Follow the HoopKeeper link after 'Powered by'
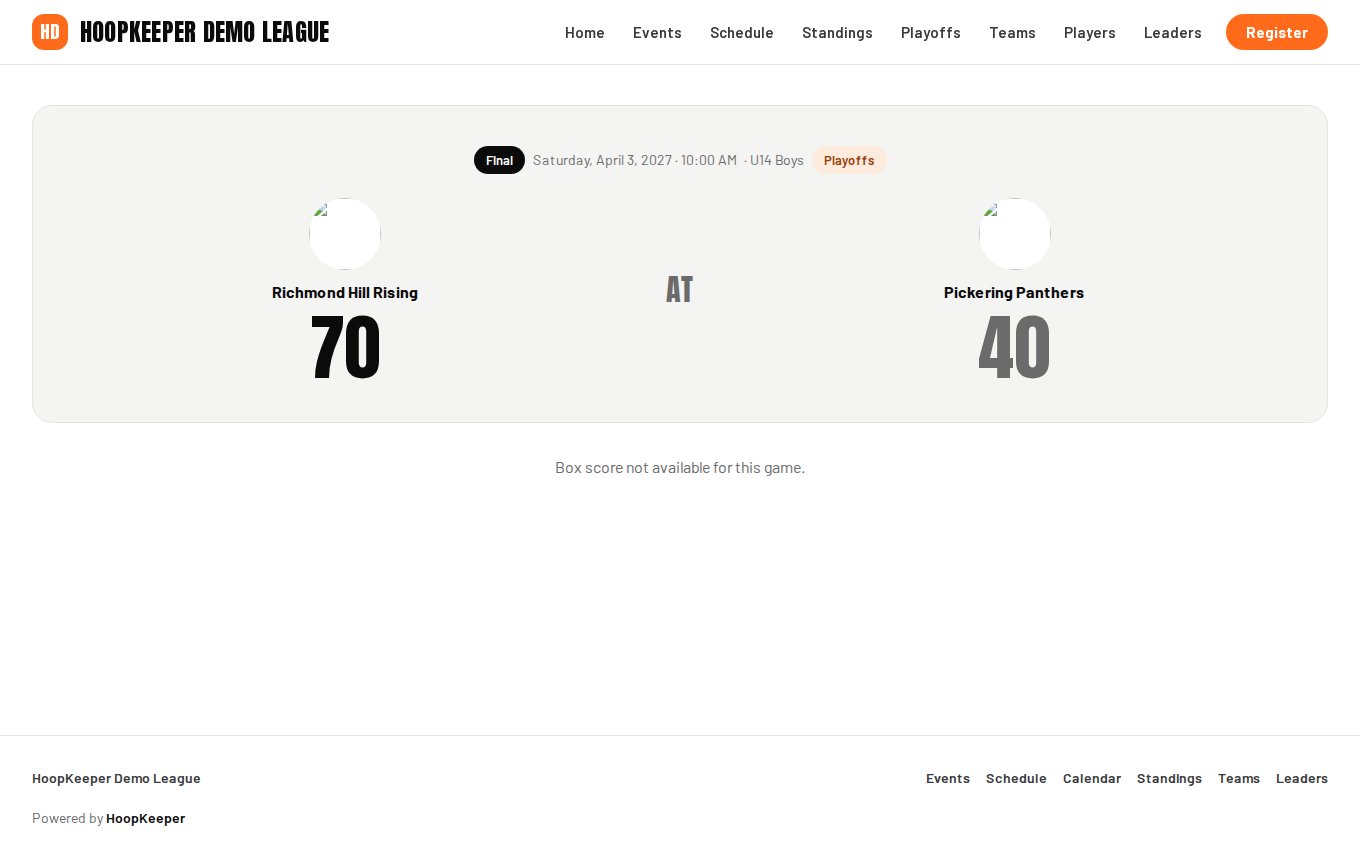The width and height of the screenshot is (1360, 860). (146, 818)
